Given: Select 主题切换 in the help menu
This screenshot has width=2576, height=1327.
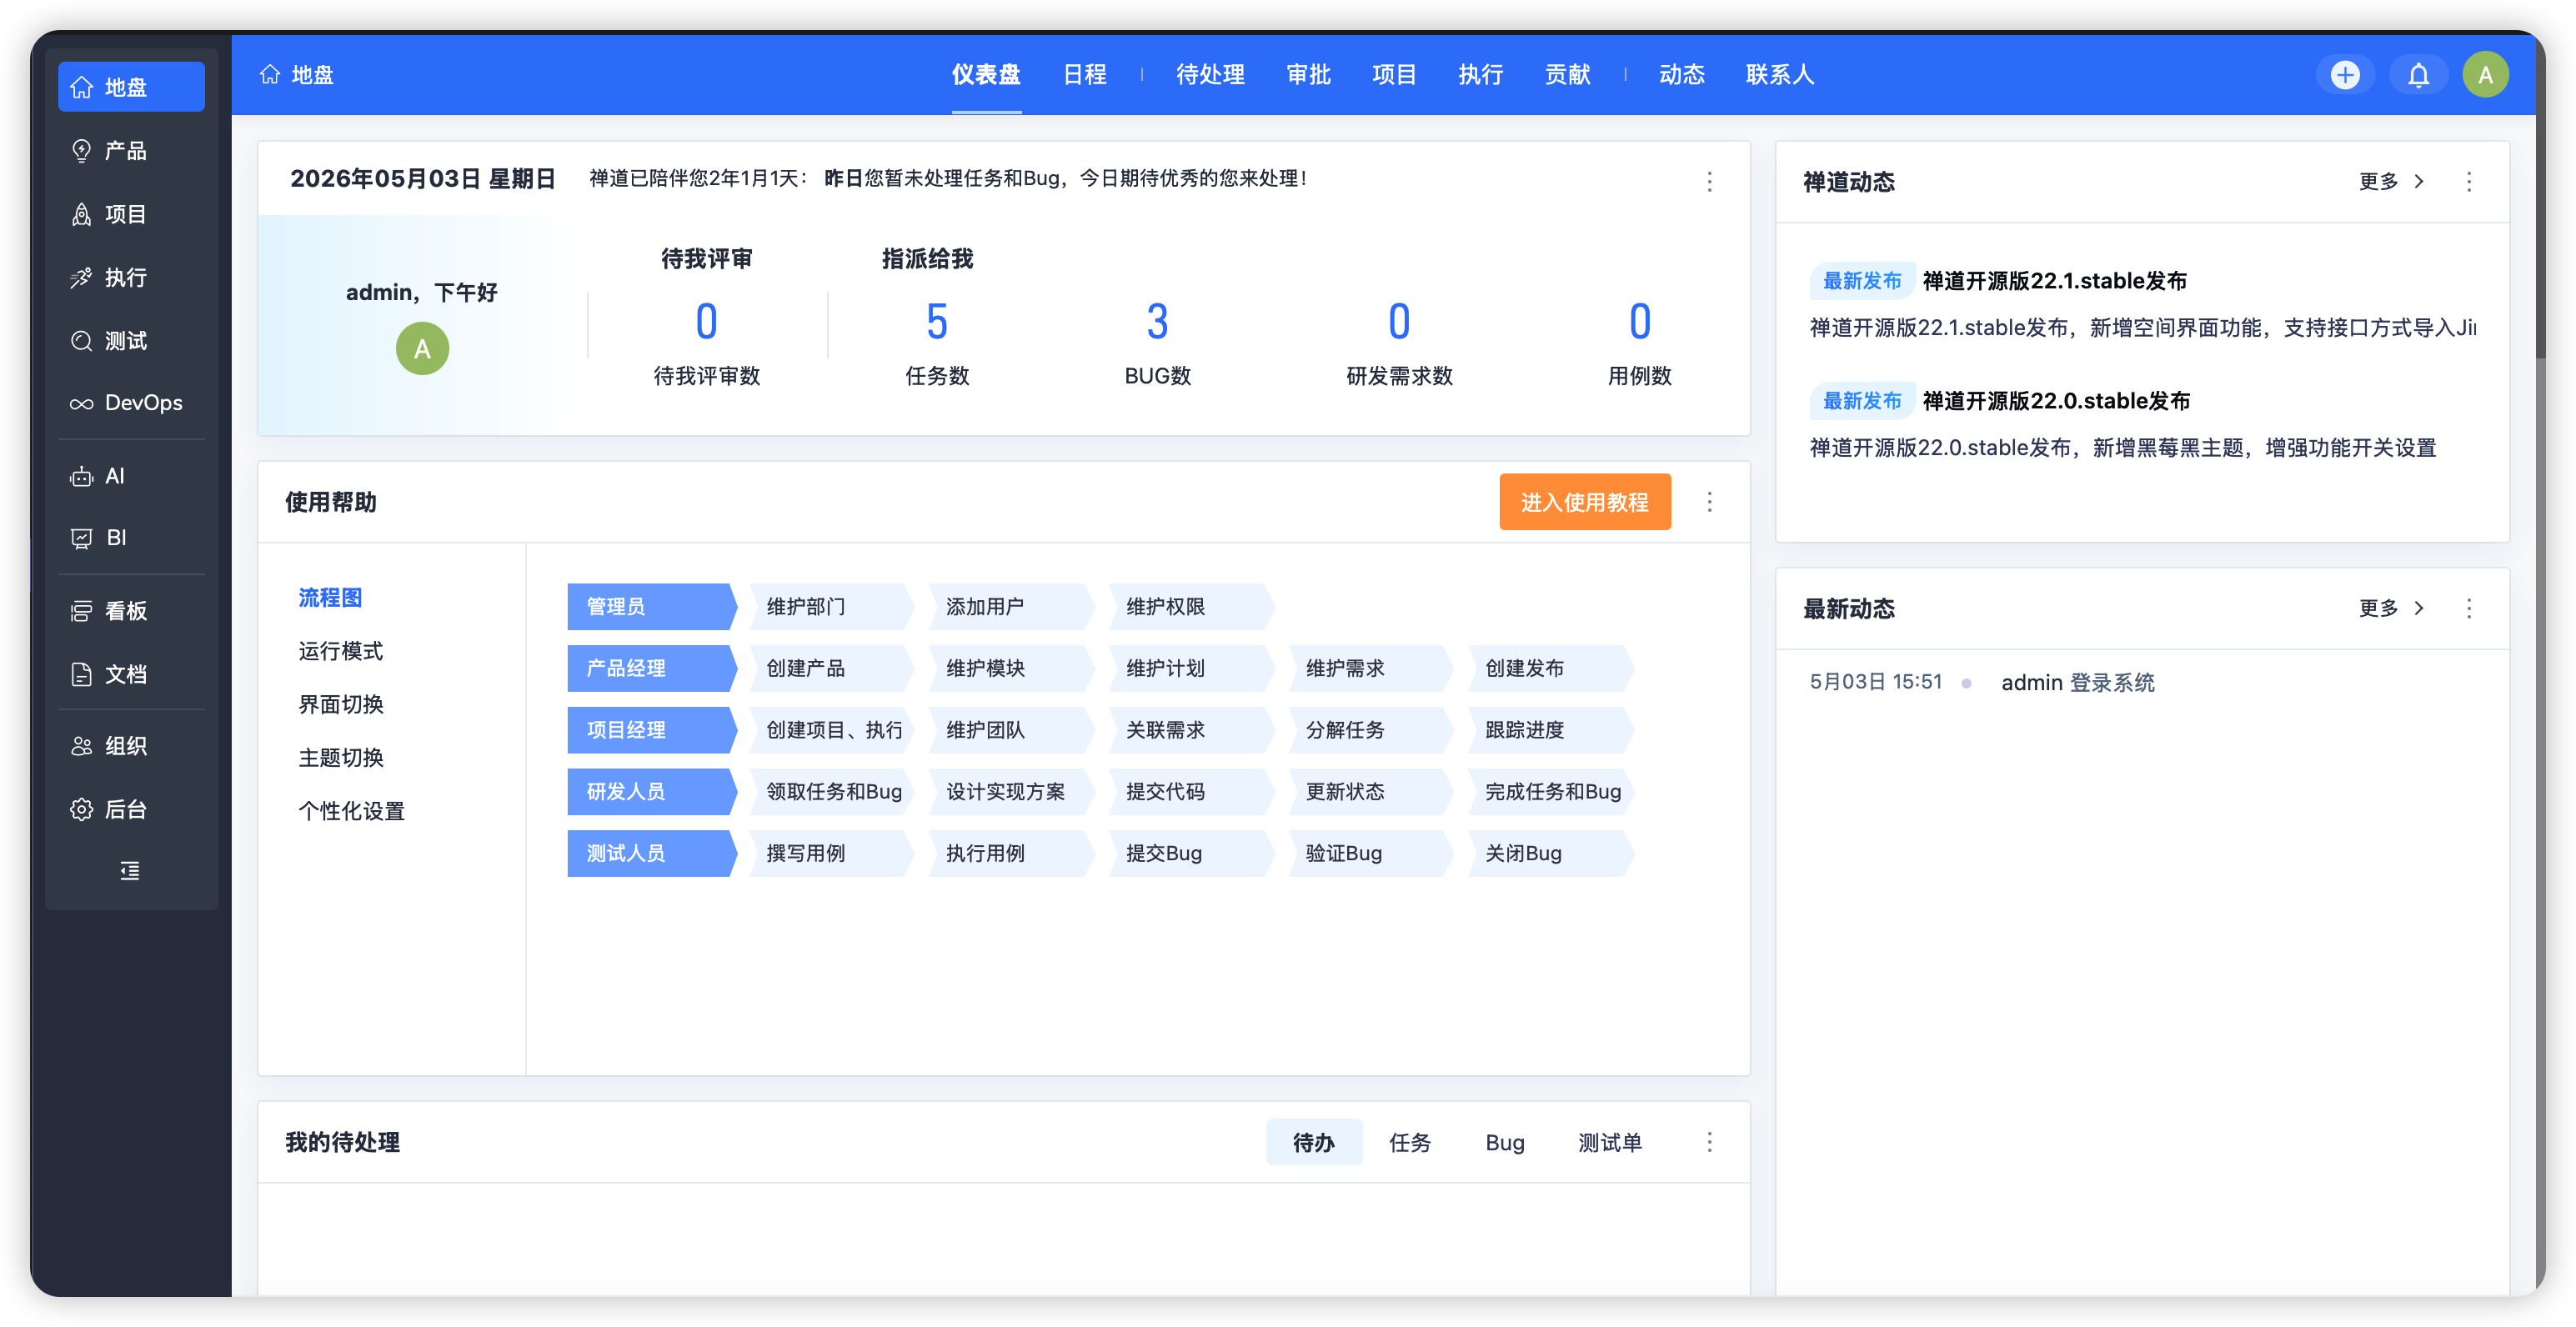Looking at the screenshot, I should click(340, 758).
